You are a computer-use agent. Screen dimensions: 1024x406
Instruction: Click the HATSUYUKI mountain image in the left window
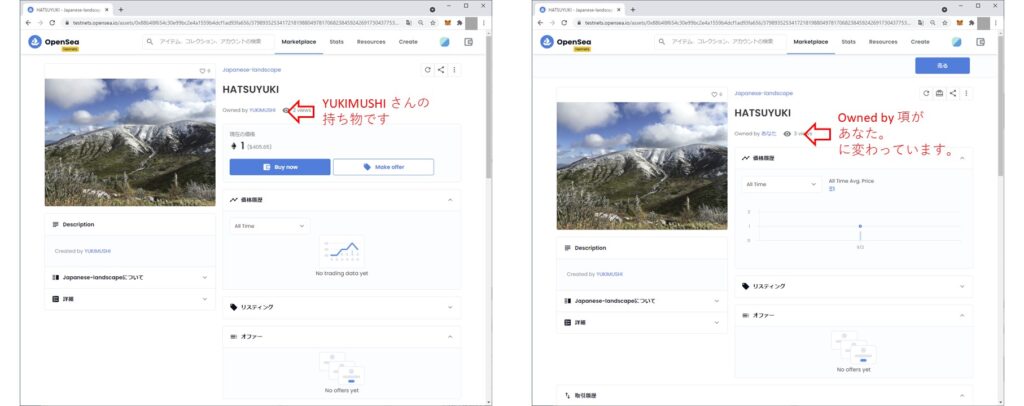[x=130, y=142]
